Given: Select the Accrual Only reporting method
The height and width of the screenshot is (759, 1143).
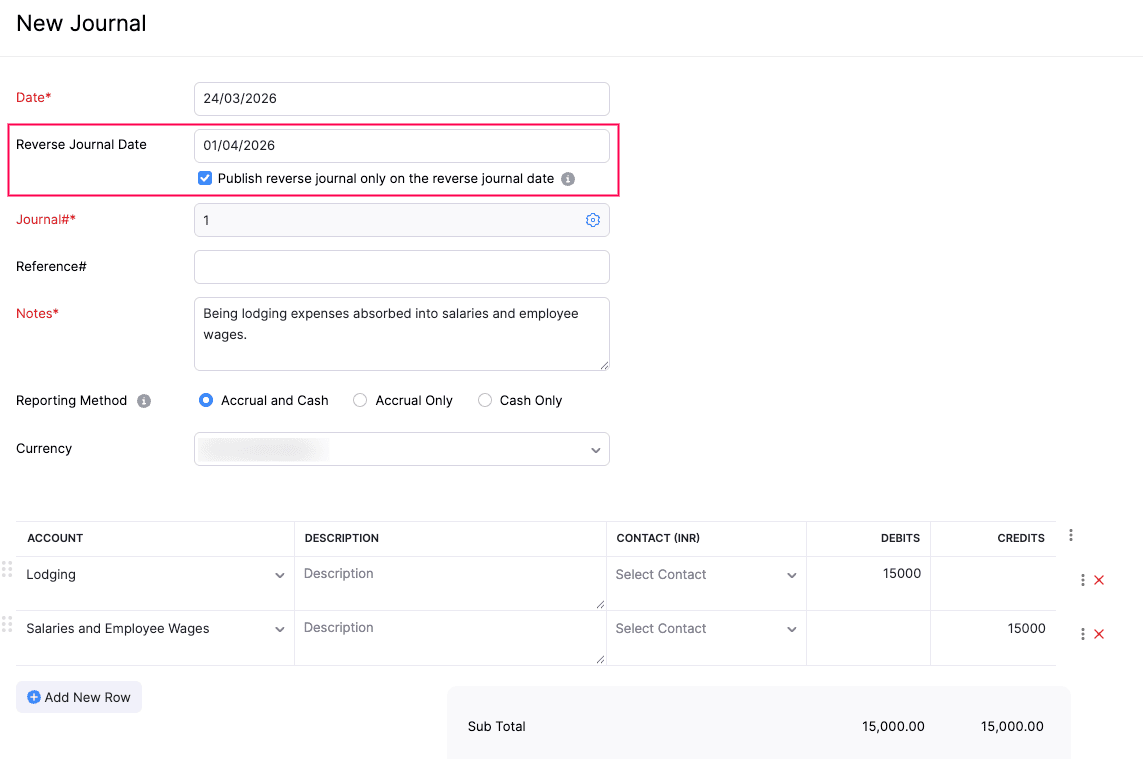Looking at the screenshot, I should pos(360,399).
